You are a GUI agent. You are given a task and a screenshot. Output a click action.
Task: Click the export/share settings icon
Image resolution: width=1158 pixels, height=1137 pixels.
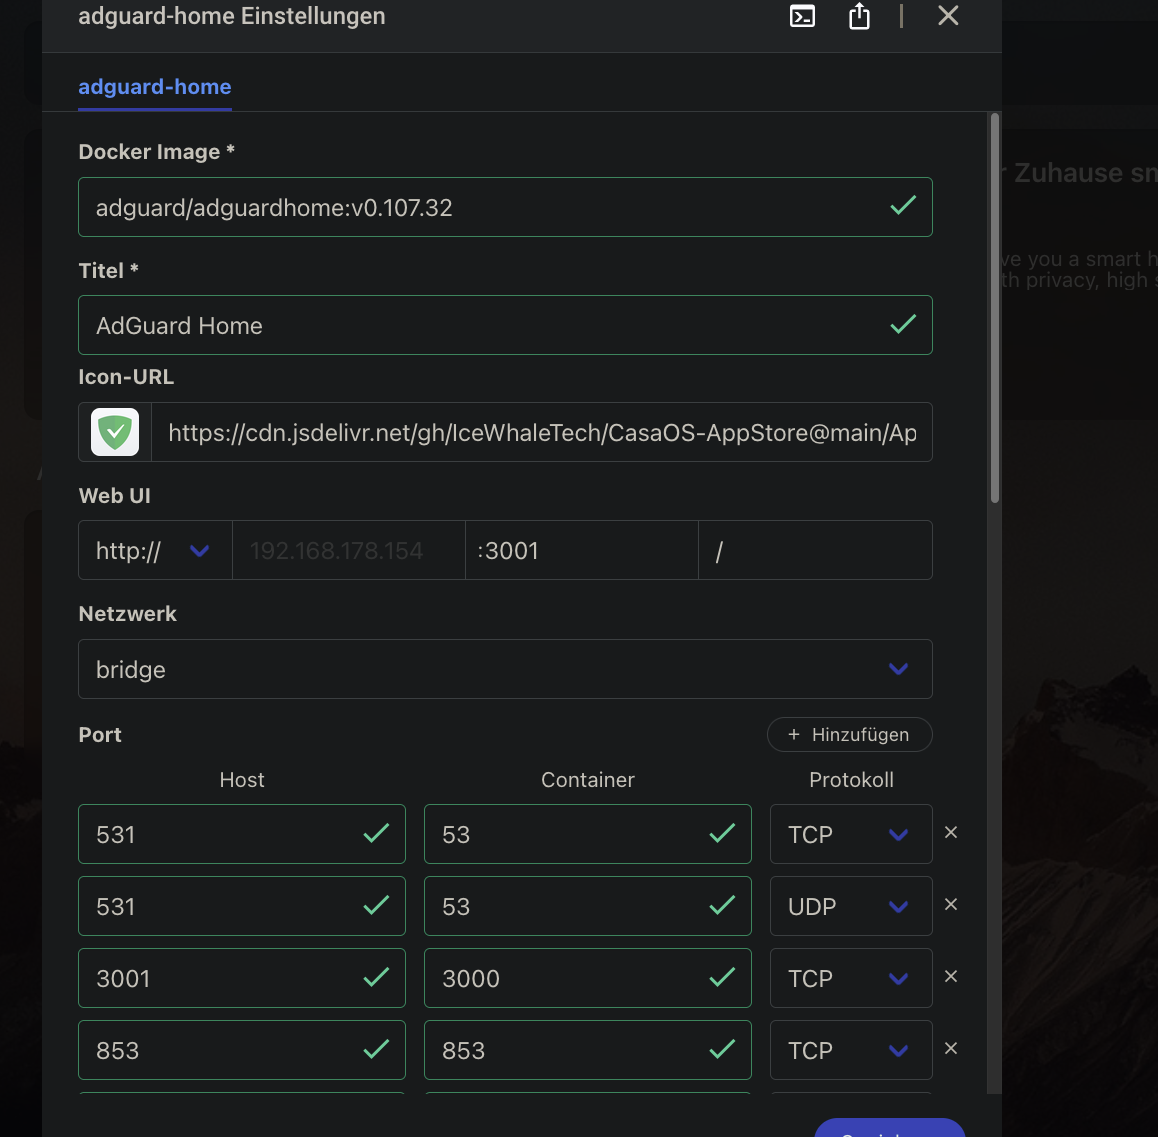859,16
